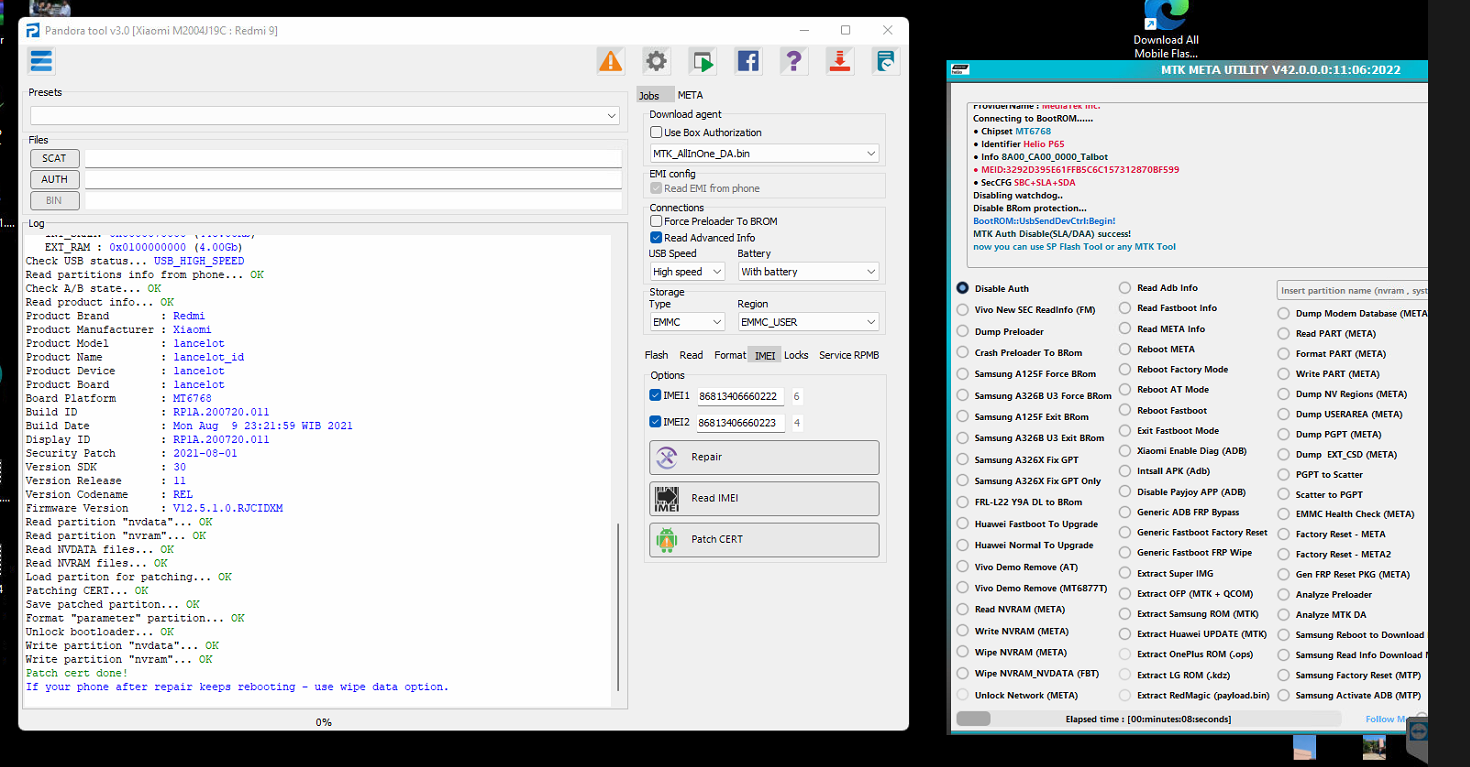This screenshot has width=1470, height=767.
Task: Open USB Speed dropdown
Action: (x=686, y=272)
